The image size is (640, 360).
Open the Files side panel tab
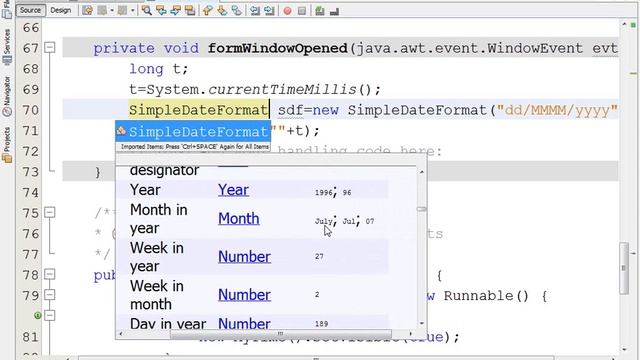click(7, 9)
